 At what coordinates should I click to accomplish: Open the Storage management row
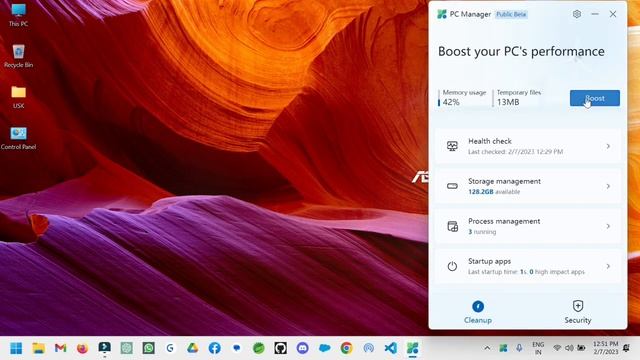pyautogui.click(x=528, y=186)
